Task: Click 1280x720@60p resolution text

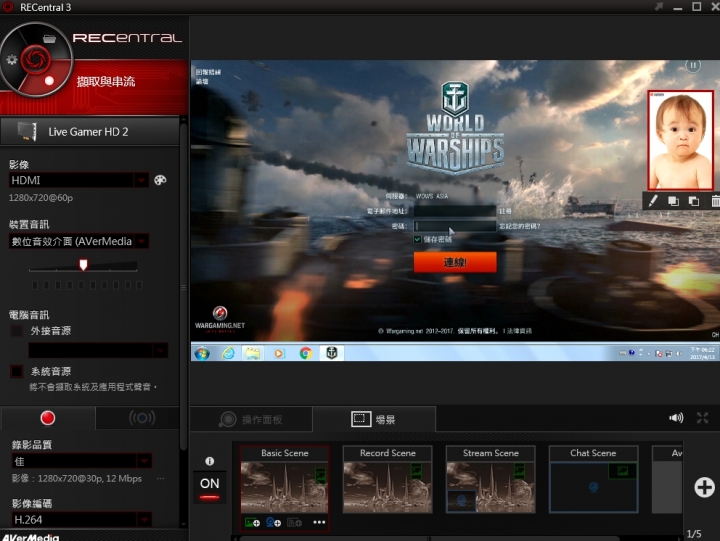Action: click(41, 198)
